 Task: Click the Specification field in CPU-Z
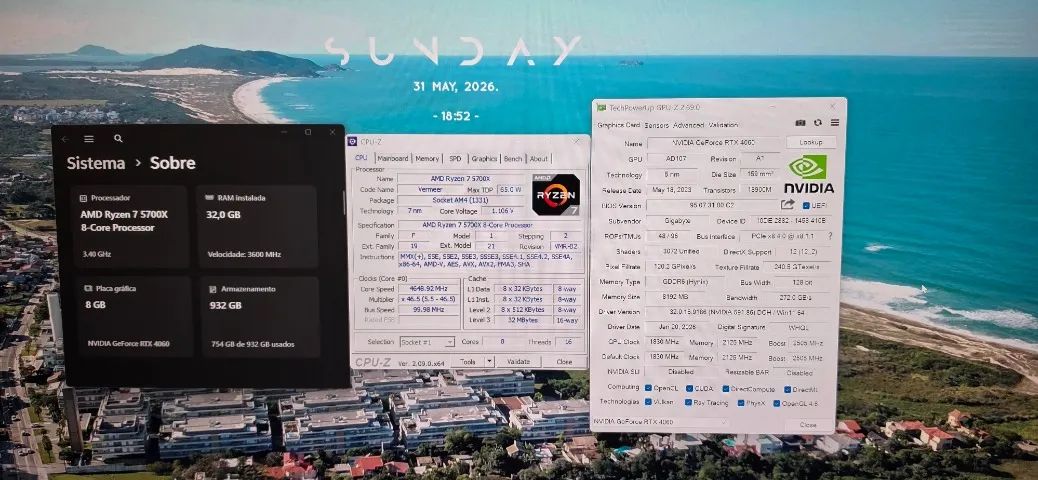490,225
